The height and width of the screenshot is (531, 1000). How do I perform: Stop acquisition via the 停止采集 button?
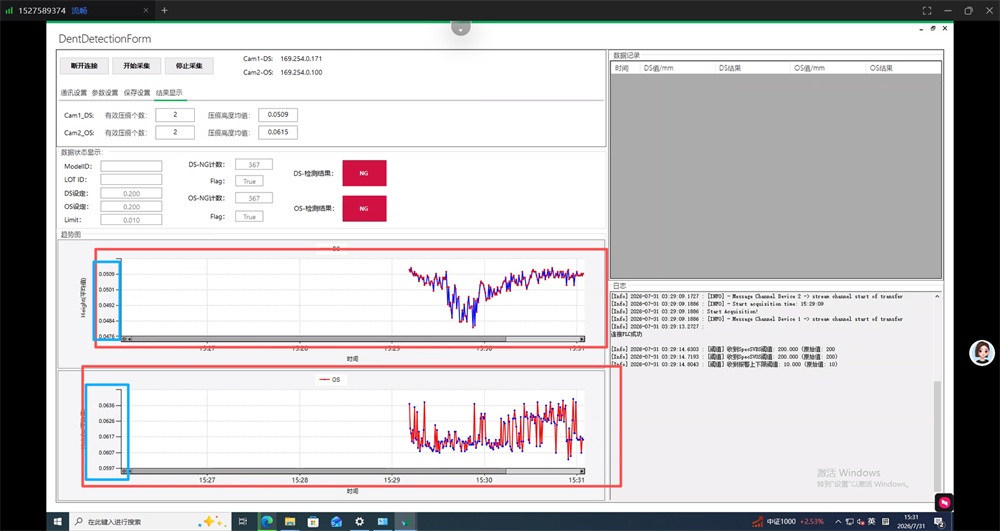(x=189, y=66)
